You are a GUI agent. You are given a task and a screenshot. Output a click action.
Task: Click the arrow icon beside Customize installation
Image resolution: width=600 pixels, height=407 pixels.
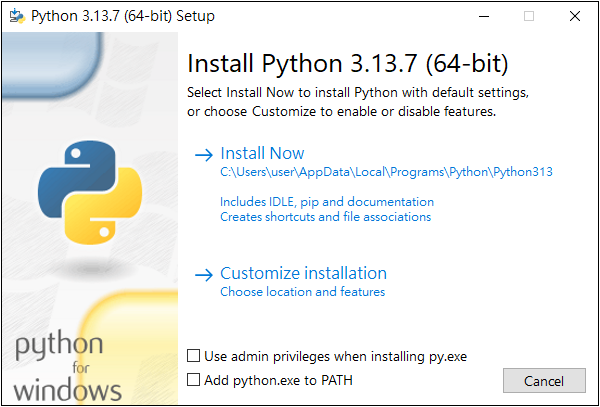pos(204,274)
